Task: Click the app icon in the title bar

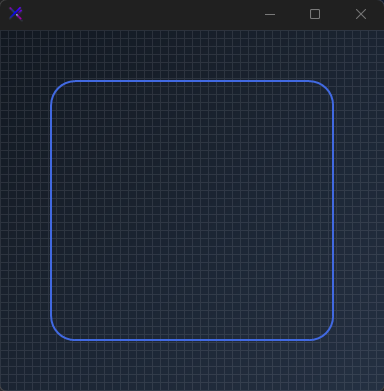Action: [16, 14]
